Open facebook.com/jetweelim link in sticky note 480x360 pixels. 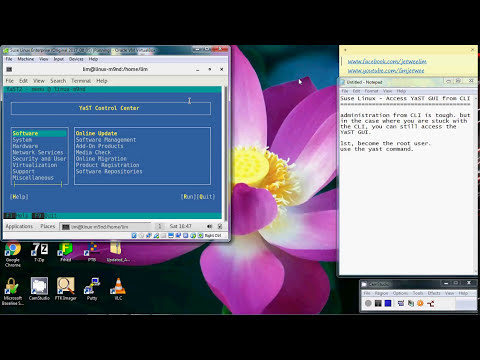pyautogui.click(x=387, y=61)
